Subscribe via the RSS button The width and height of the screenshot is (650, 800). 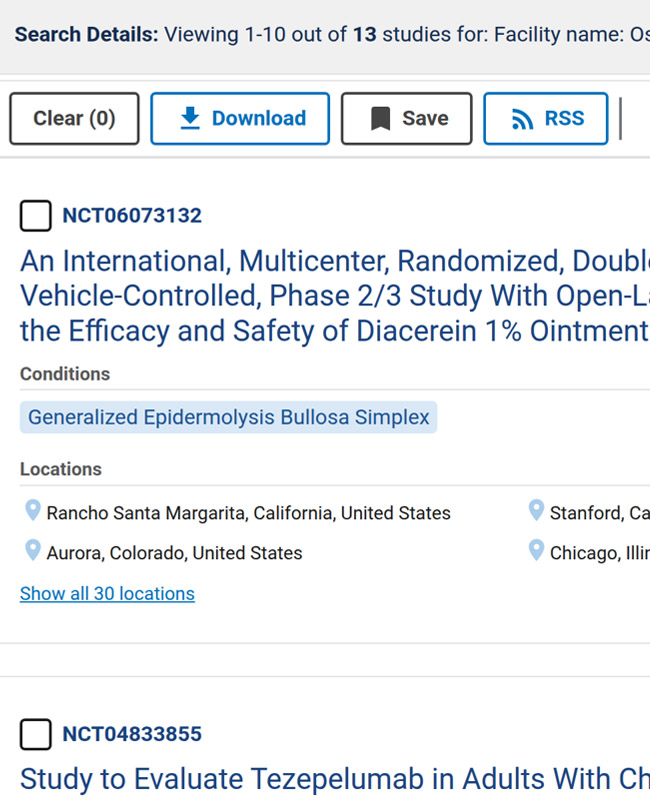(x=545, y=118)
